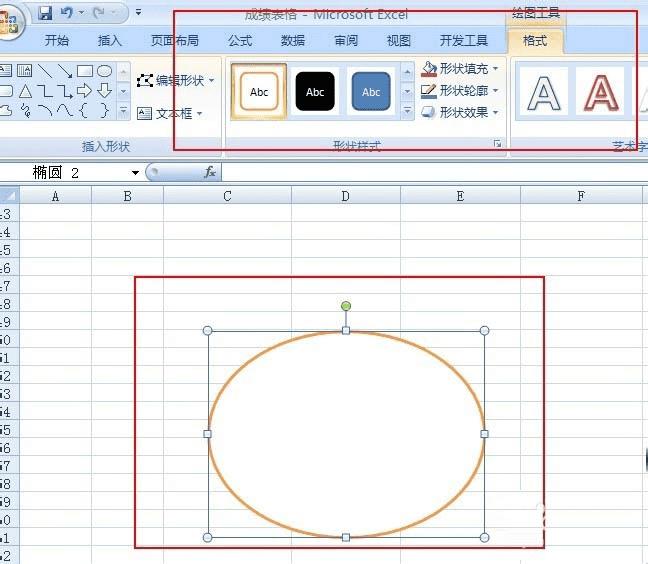Viewport: 648px width, 564px height.
Task: Apply the black Abc shape style
Action: [x=315, y=92]
